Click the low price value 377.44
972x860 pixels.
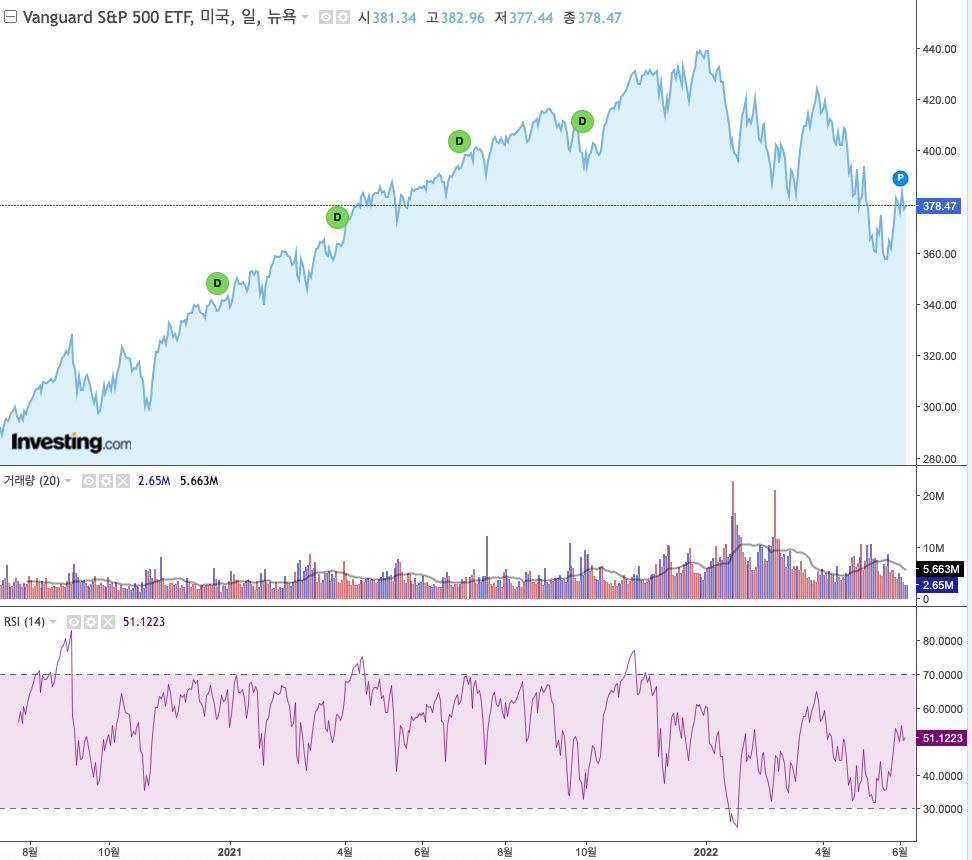coord(531,18)
